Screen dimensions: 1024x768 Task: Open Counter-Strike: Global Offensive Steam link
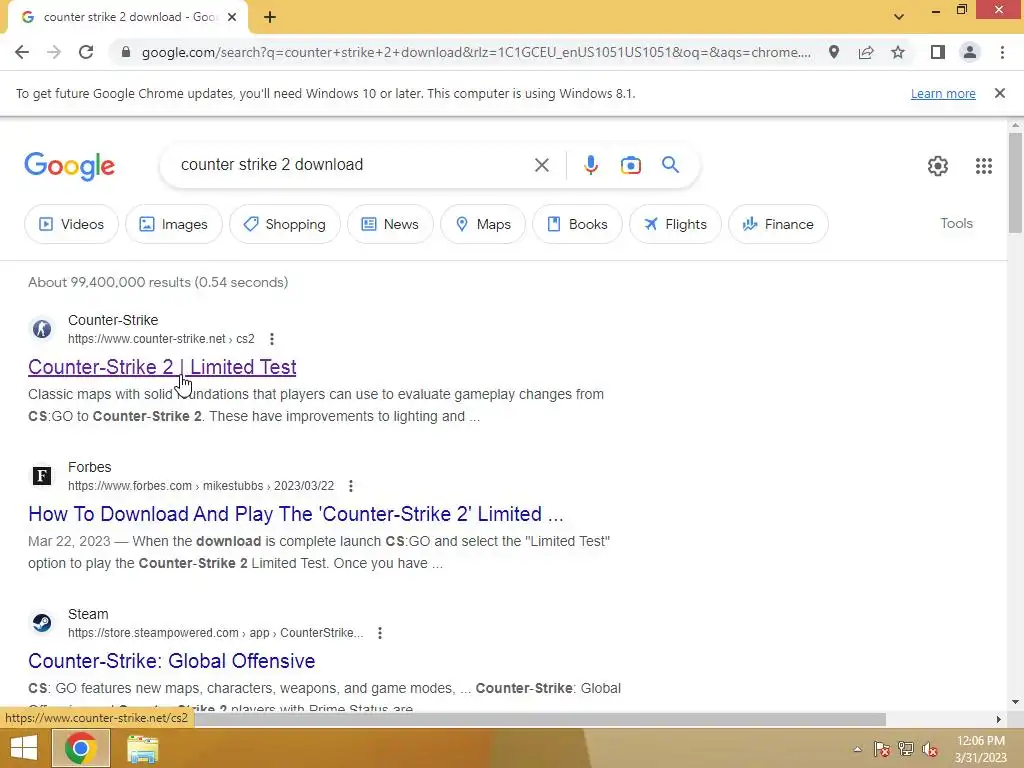(x=172, y=661)
